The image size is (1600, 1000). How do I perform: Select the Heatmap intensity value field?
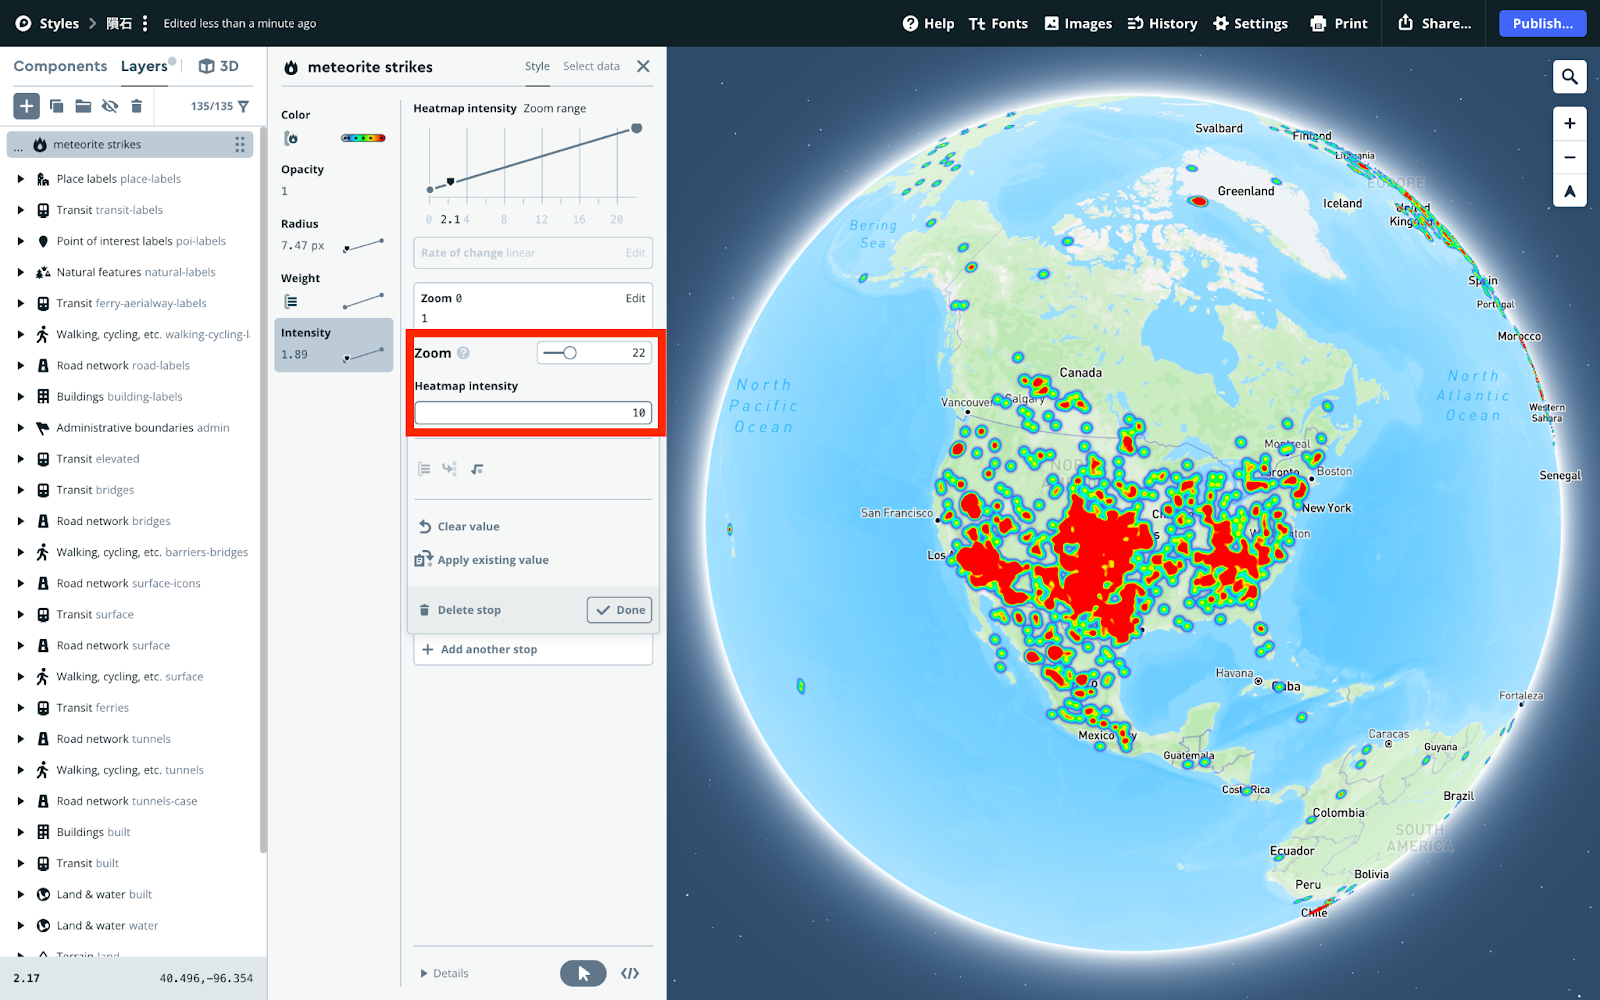coord(533,412)
